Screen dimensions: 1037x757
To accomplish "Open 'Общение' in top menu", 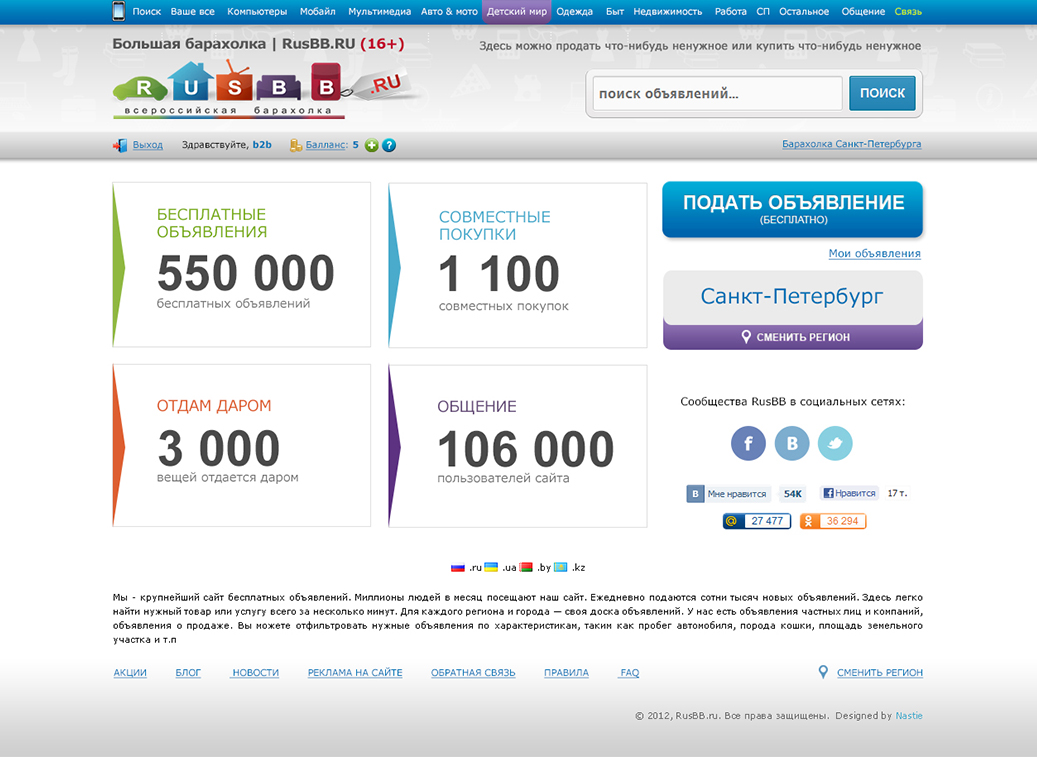I will pos(863,11).
